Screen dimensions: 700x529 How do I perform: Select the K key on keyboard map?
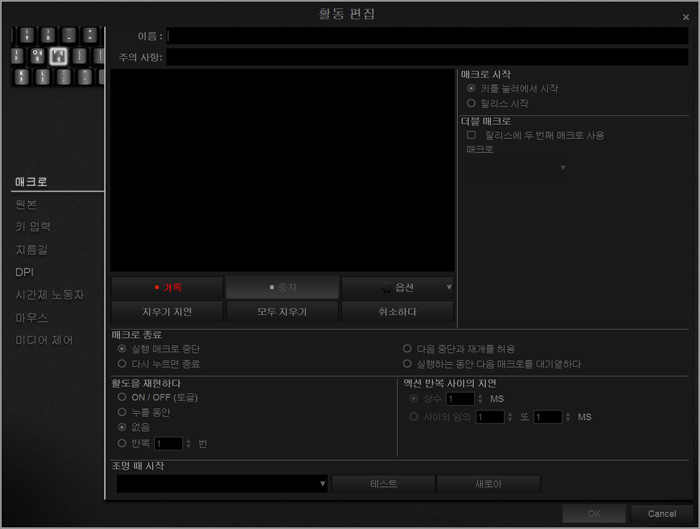[21, 77]
